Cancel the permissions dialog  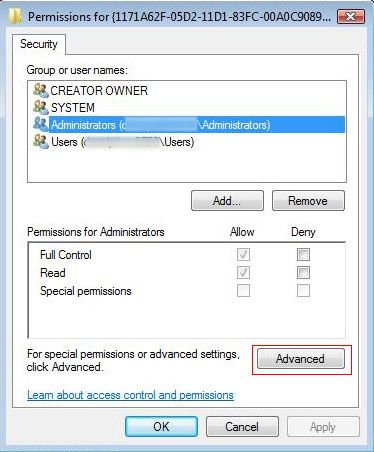click(242, 426)
